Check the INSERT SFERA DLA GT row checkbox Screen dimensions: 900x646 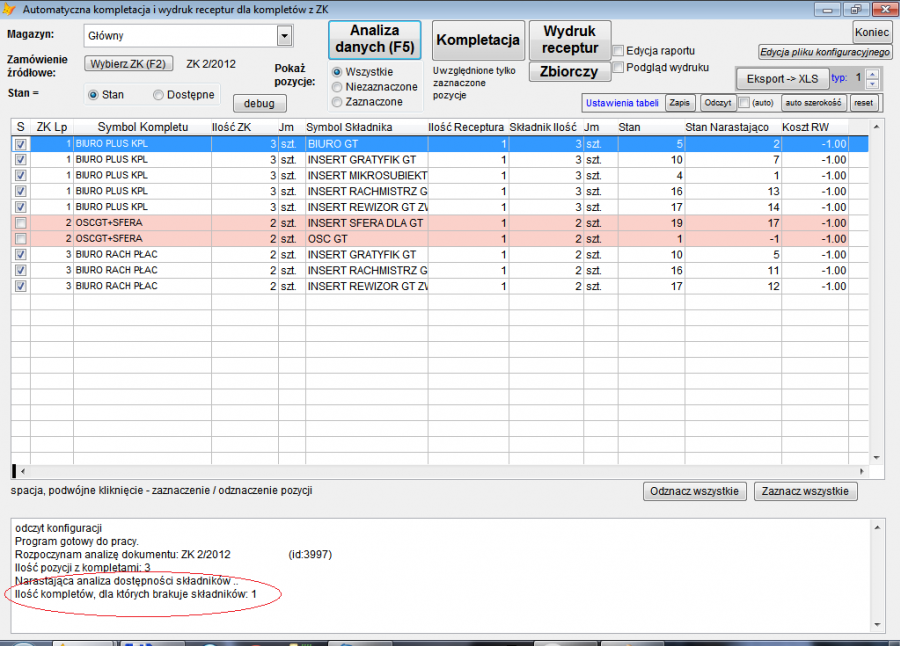click(x=21, y=223)
